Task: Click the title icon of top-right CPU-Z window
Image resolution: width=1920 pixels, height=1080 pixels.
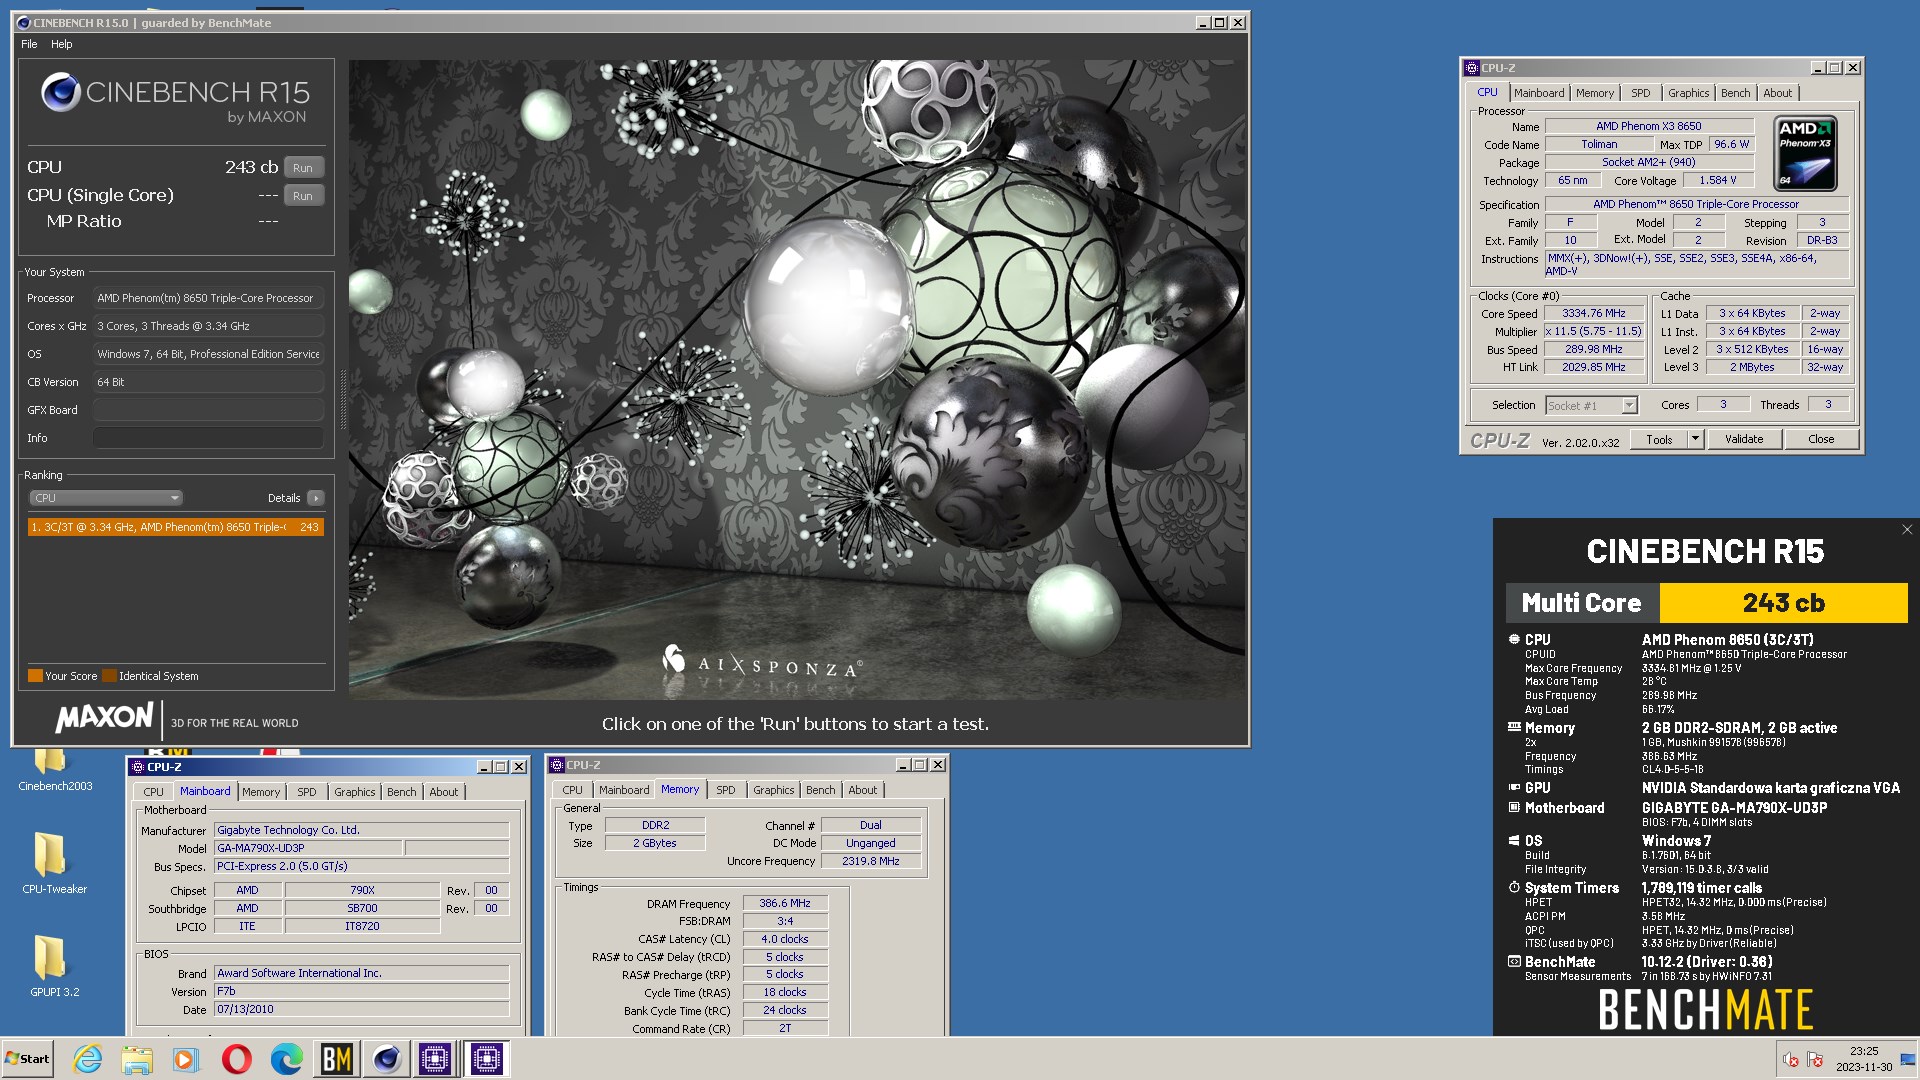Action: [1472, 68]
